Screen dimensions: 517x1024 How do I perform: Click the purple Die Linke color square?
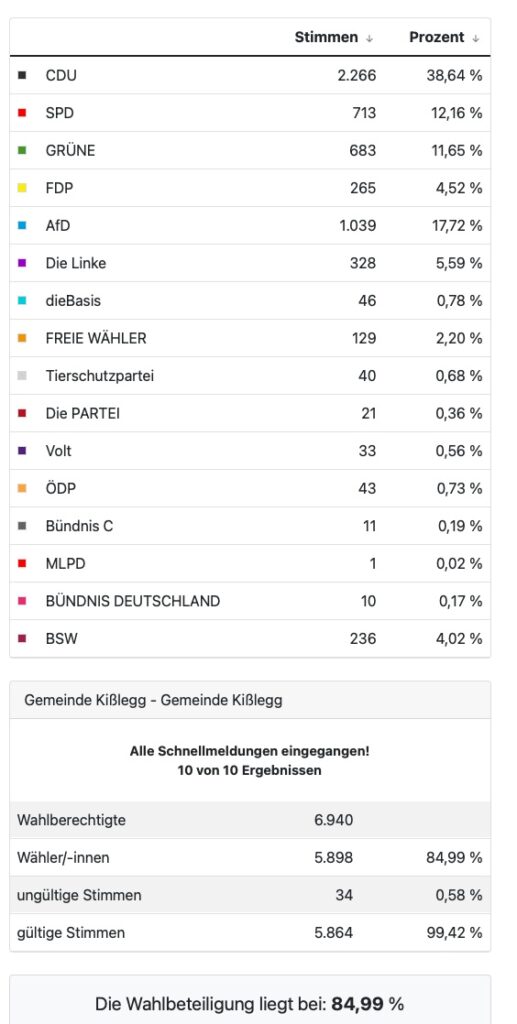tap(22, 263)
